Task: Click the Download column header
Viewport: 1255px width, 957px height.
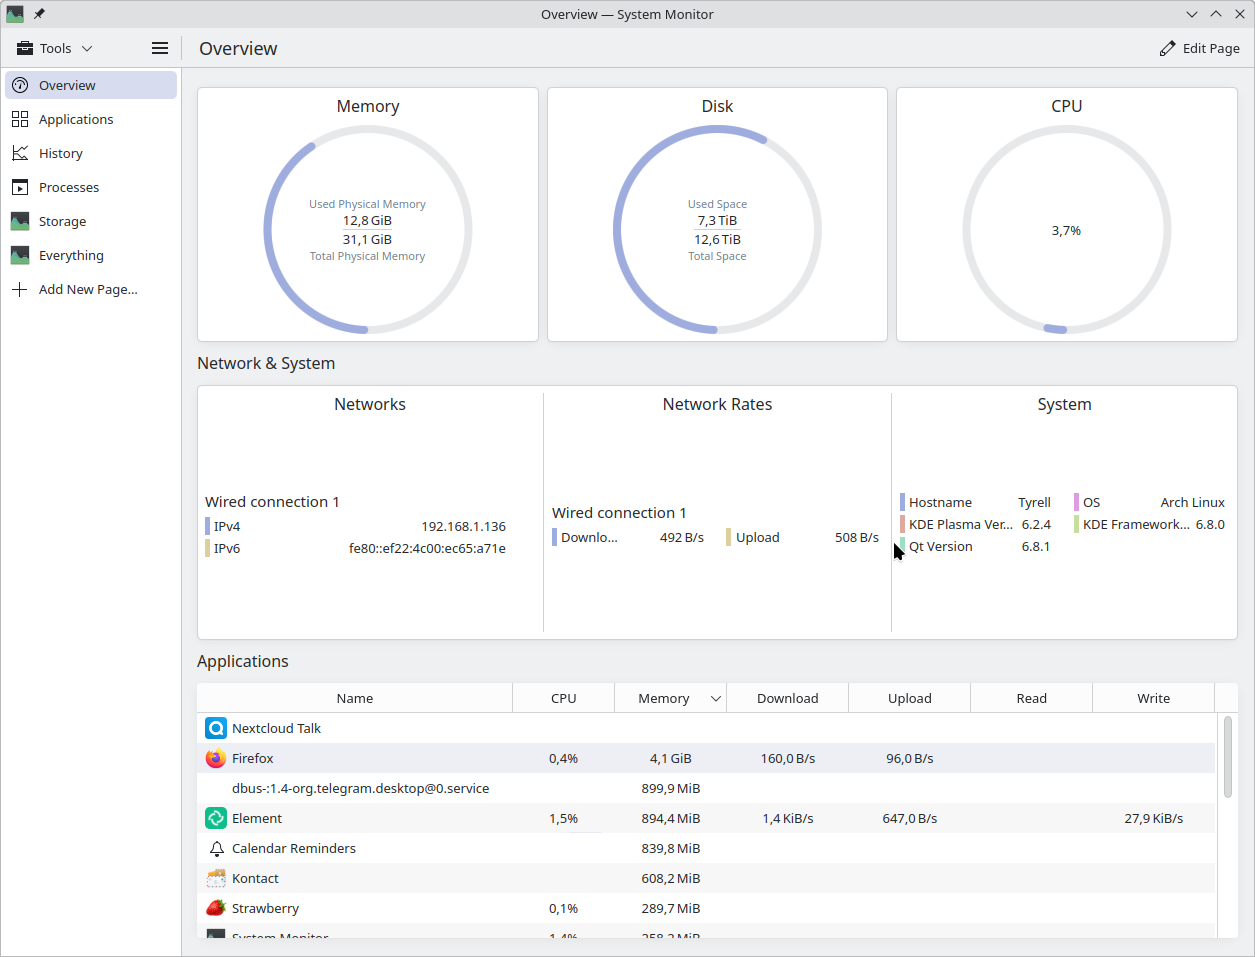Action: pos(787,698)
